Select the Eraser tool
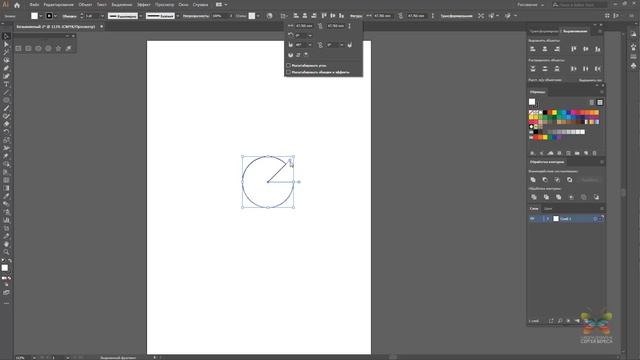The height and width of the screenshot is (360, 640). [6, 124]
